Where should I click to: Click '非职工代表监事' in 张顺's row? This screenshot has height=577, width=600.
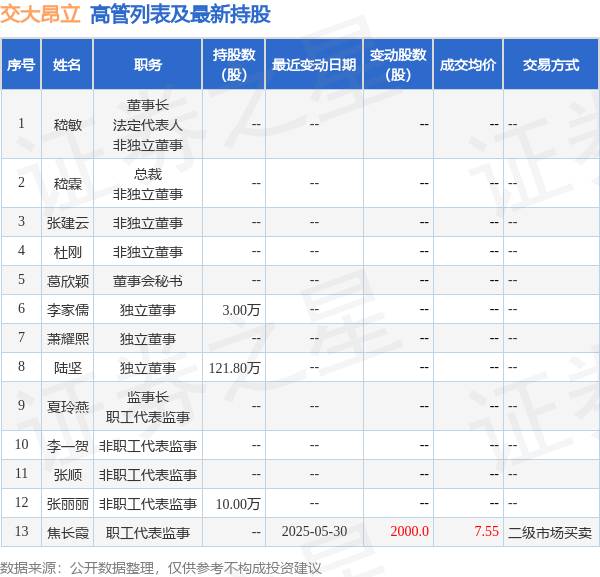pos(148,475)
